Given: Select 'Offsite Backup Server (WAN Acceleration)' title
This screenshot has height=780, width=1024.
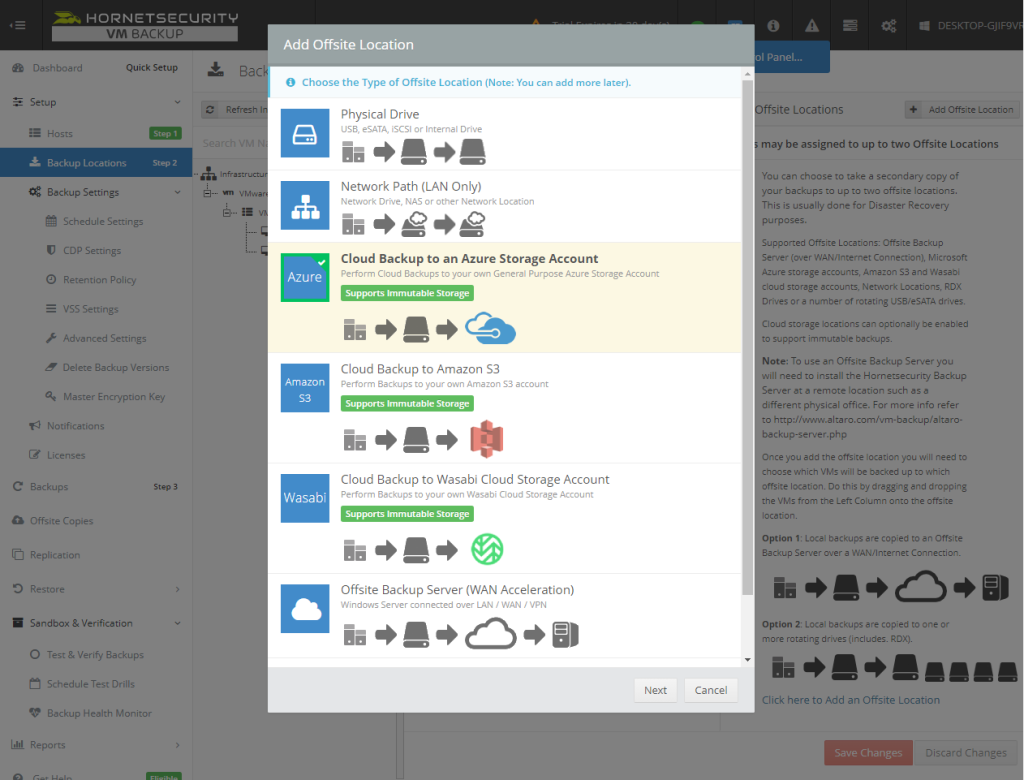Looking at the screenshot, I should [457, 590].
